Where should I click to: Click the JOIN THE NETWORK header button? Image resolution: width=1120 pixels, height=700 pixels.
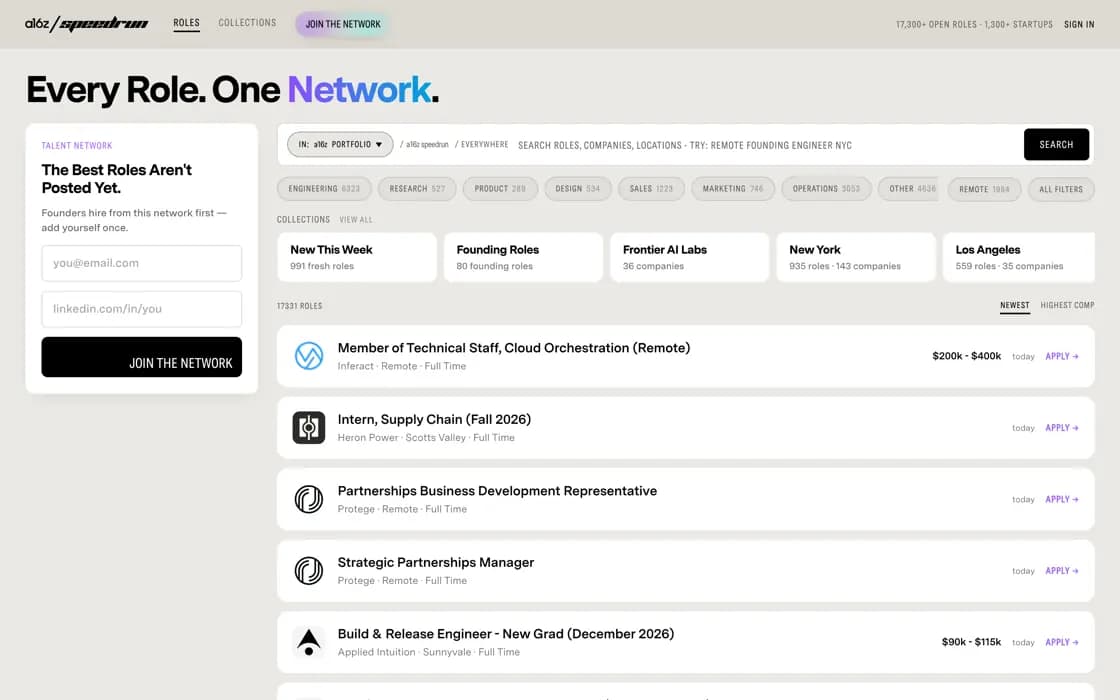point(343,24)
